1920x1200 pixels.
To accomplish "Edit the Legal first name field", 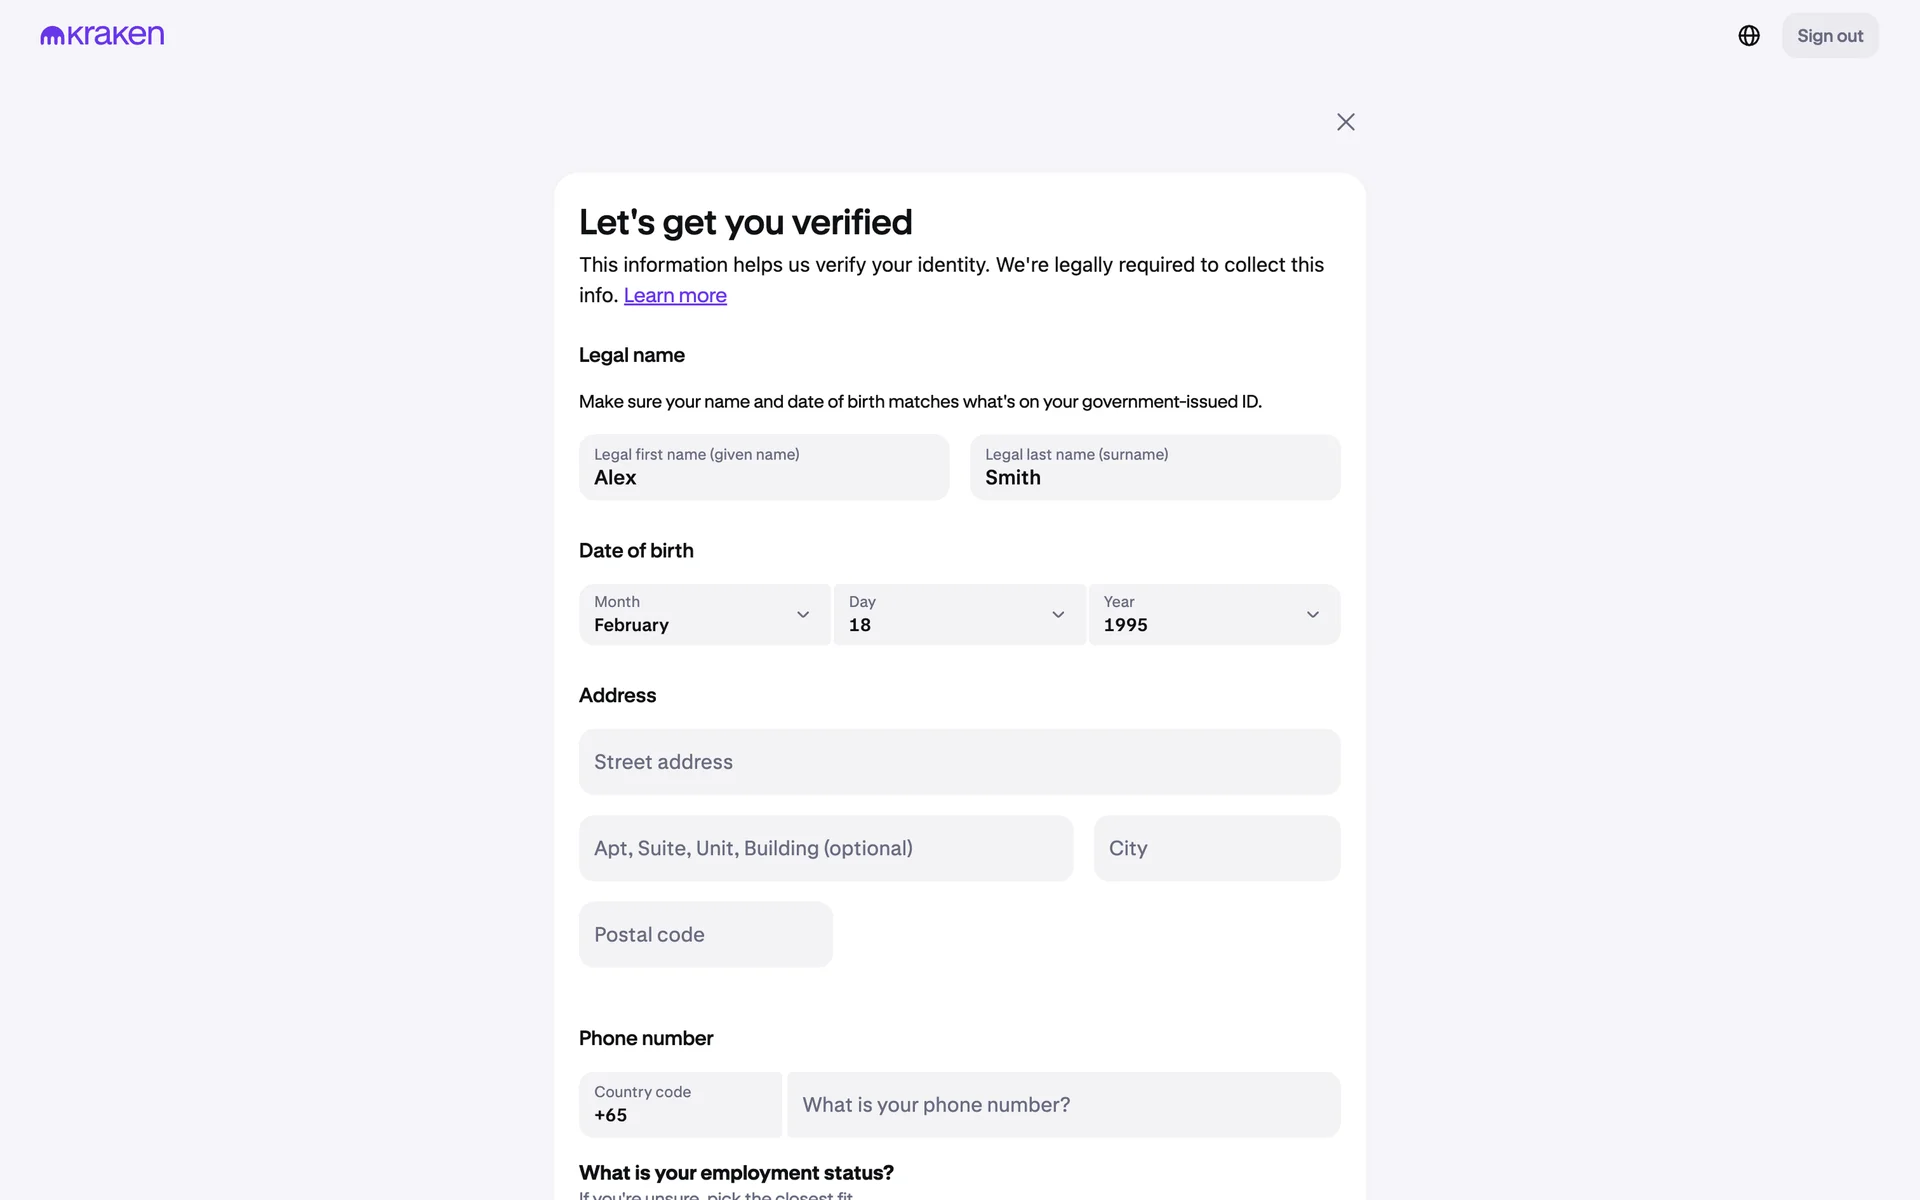I will (x=763, y=468).
